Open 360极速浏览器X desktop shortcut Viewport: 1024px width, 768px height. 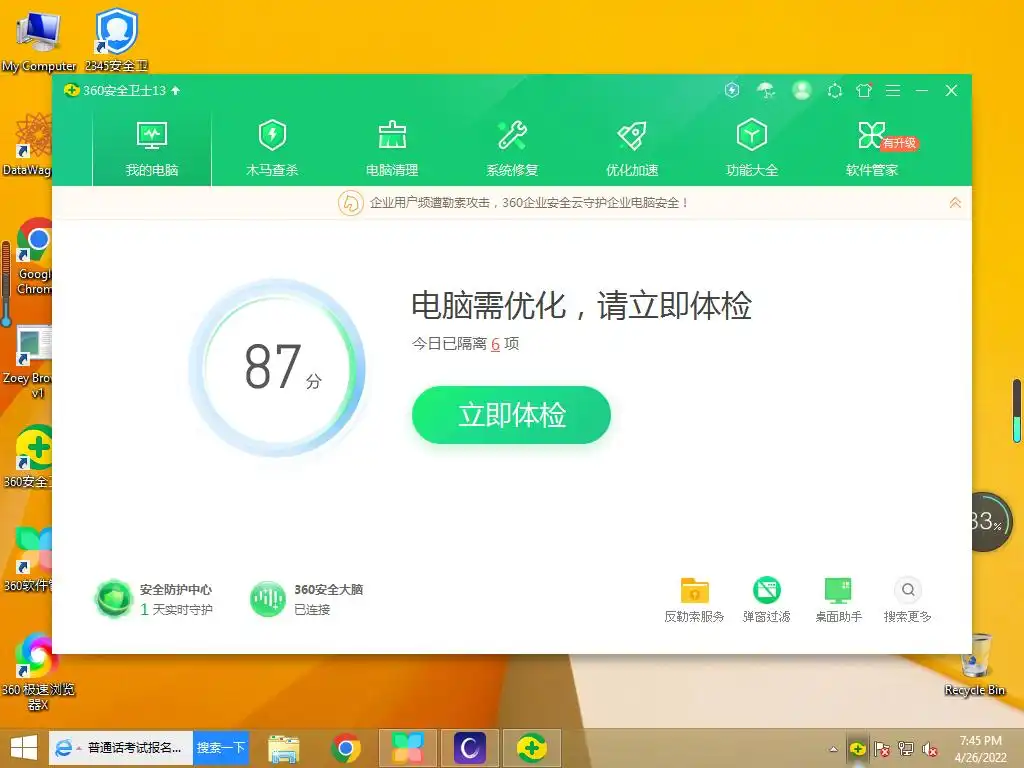tap(37, 671)
